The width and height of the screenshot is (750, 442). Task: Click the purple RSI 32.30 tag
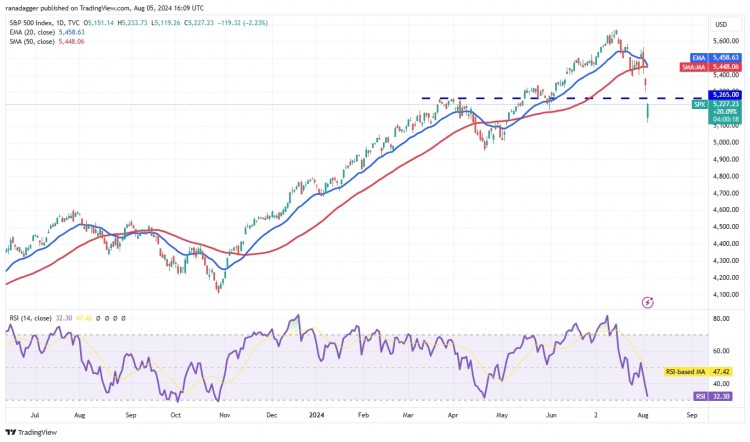713,396
